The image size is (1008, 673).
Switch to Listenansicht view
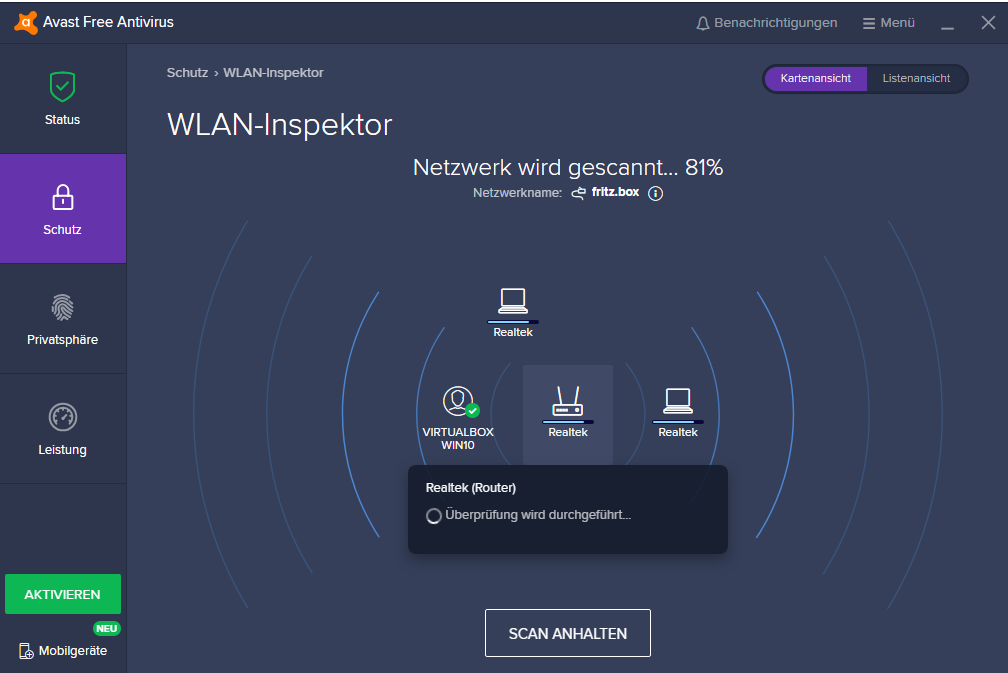pos(916,78)
